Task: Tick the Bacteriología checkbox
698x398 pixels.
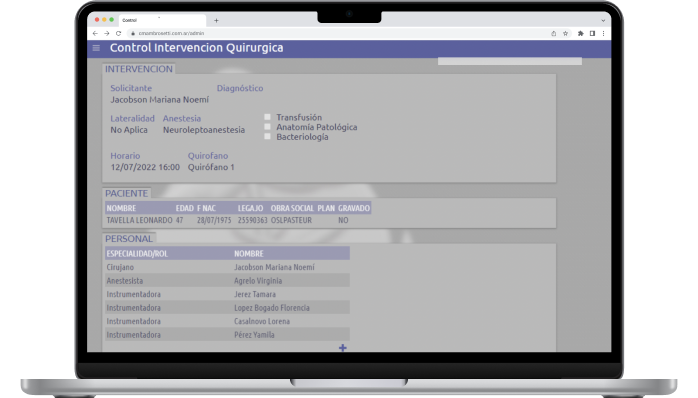Action: (x=267, y=137)
